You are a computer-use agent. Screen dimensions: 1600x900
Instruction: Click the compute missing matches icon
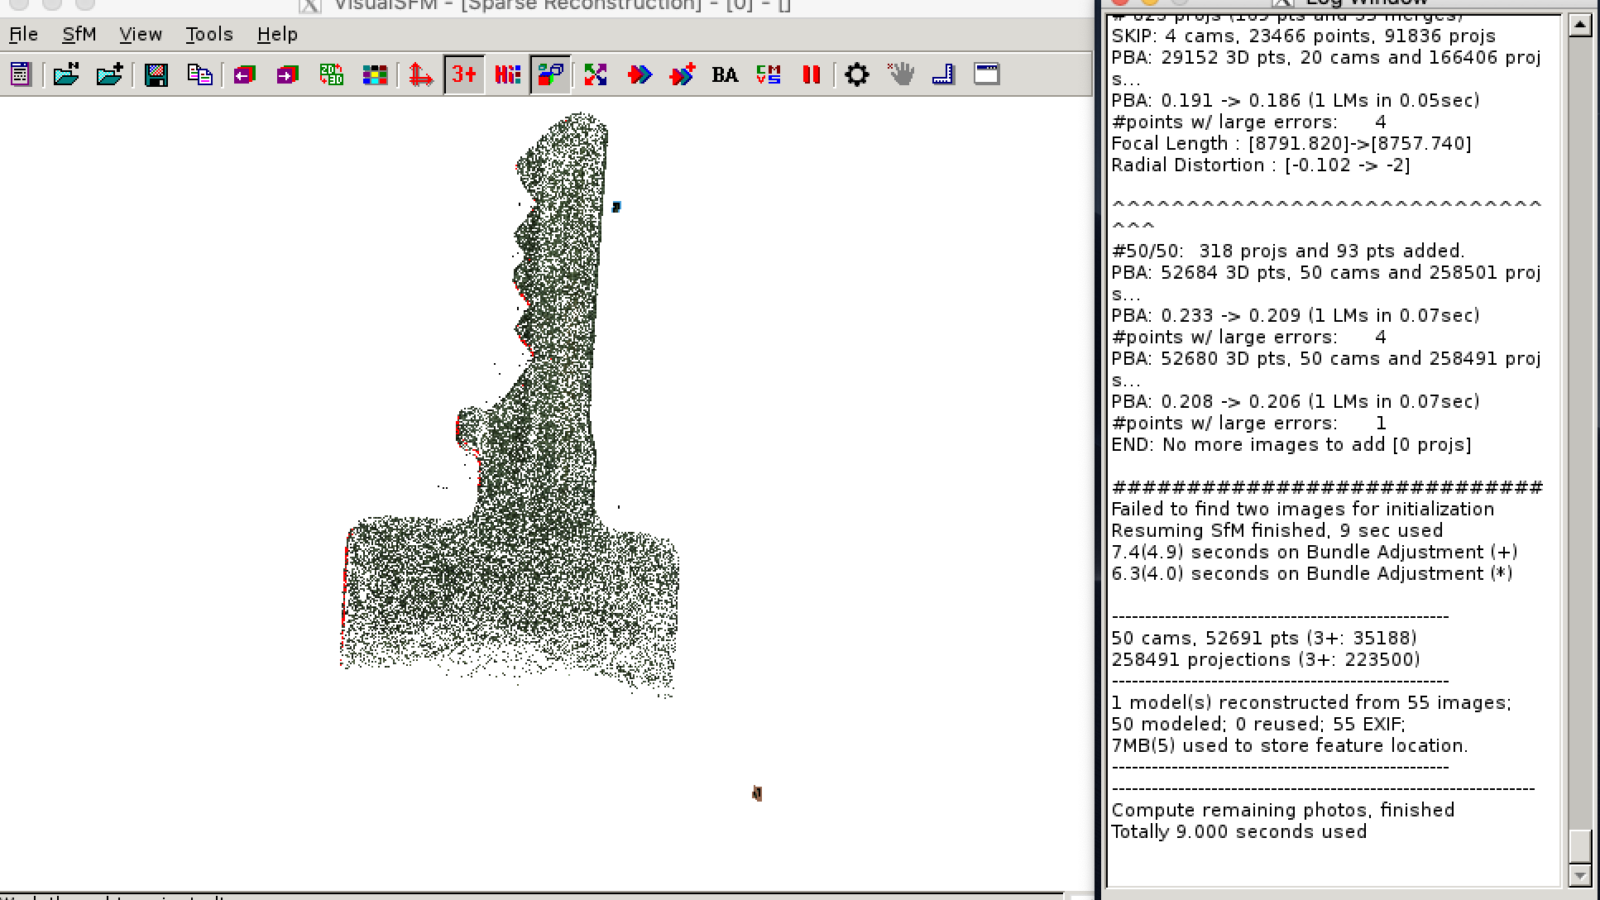(595, 74)
